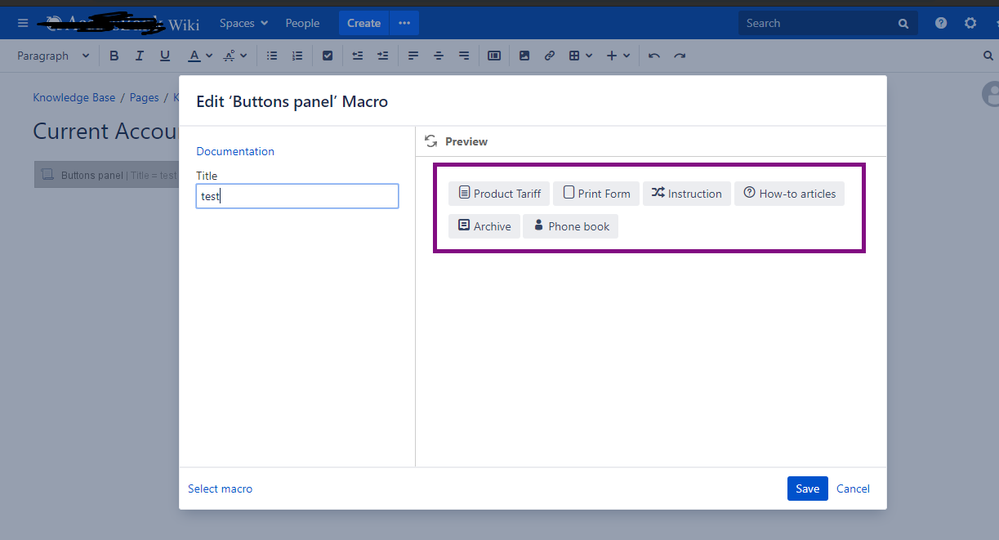This screenshot has height=540, width=999.
Task: Click the Knowledge Base breadcrumb
Action: 74,97
